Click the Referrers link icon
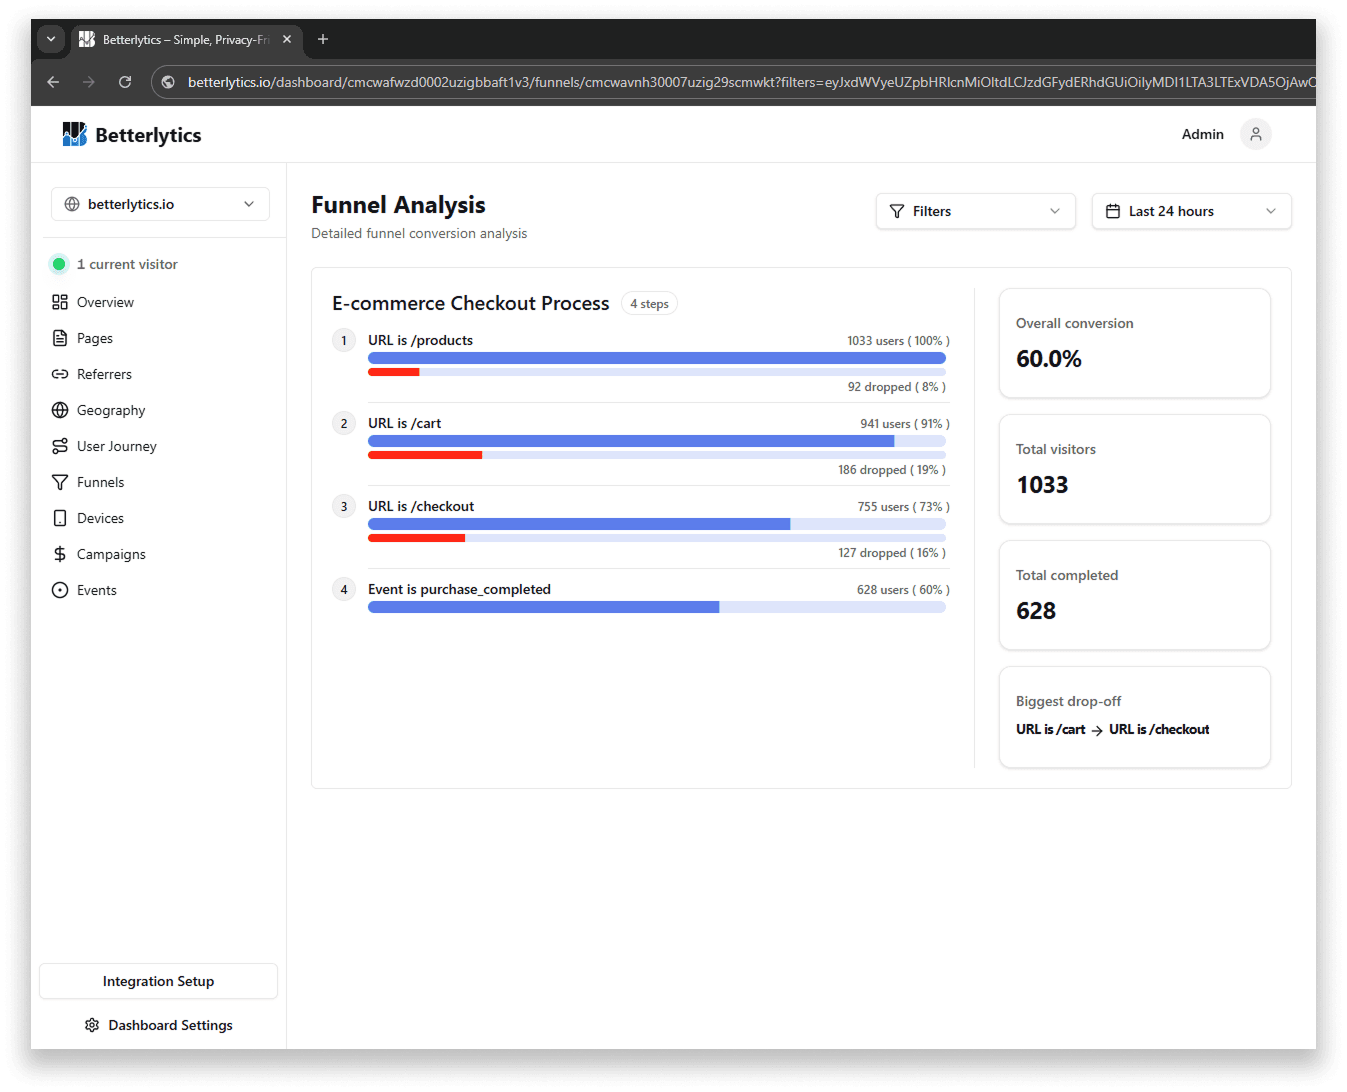 60,374
